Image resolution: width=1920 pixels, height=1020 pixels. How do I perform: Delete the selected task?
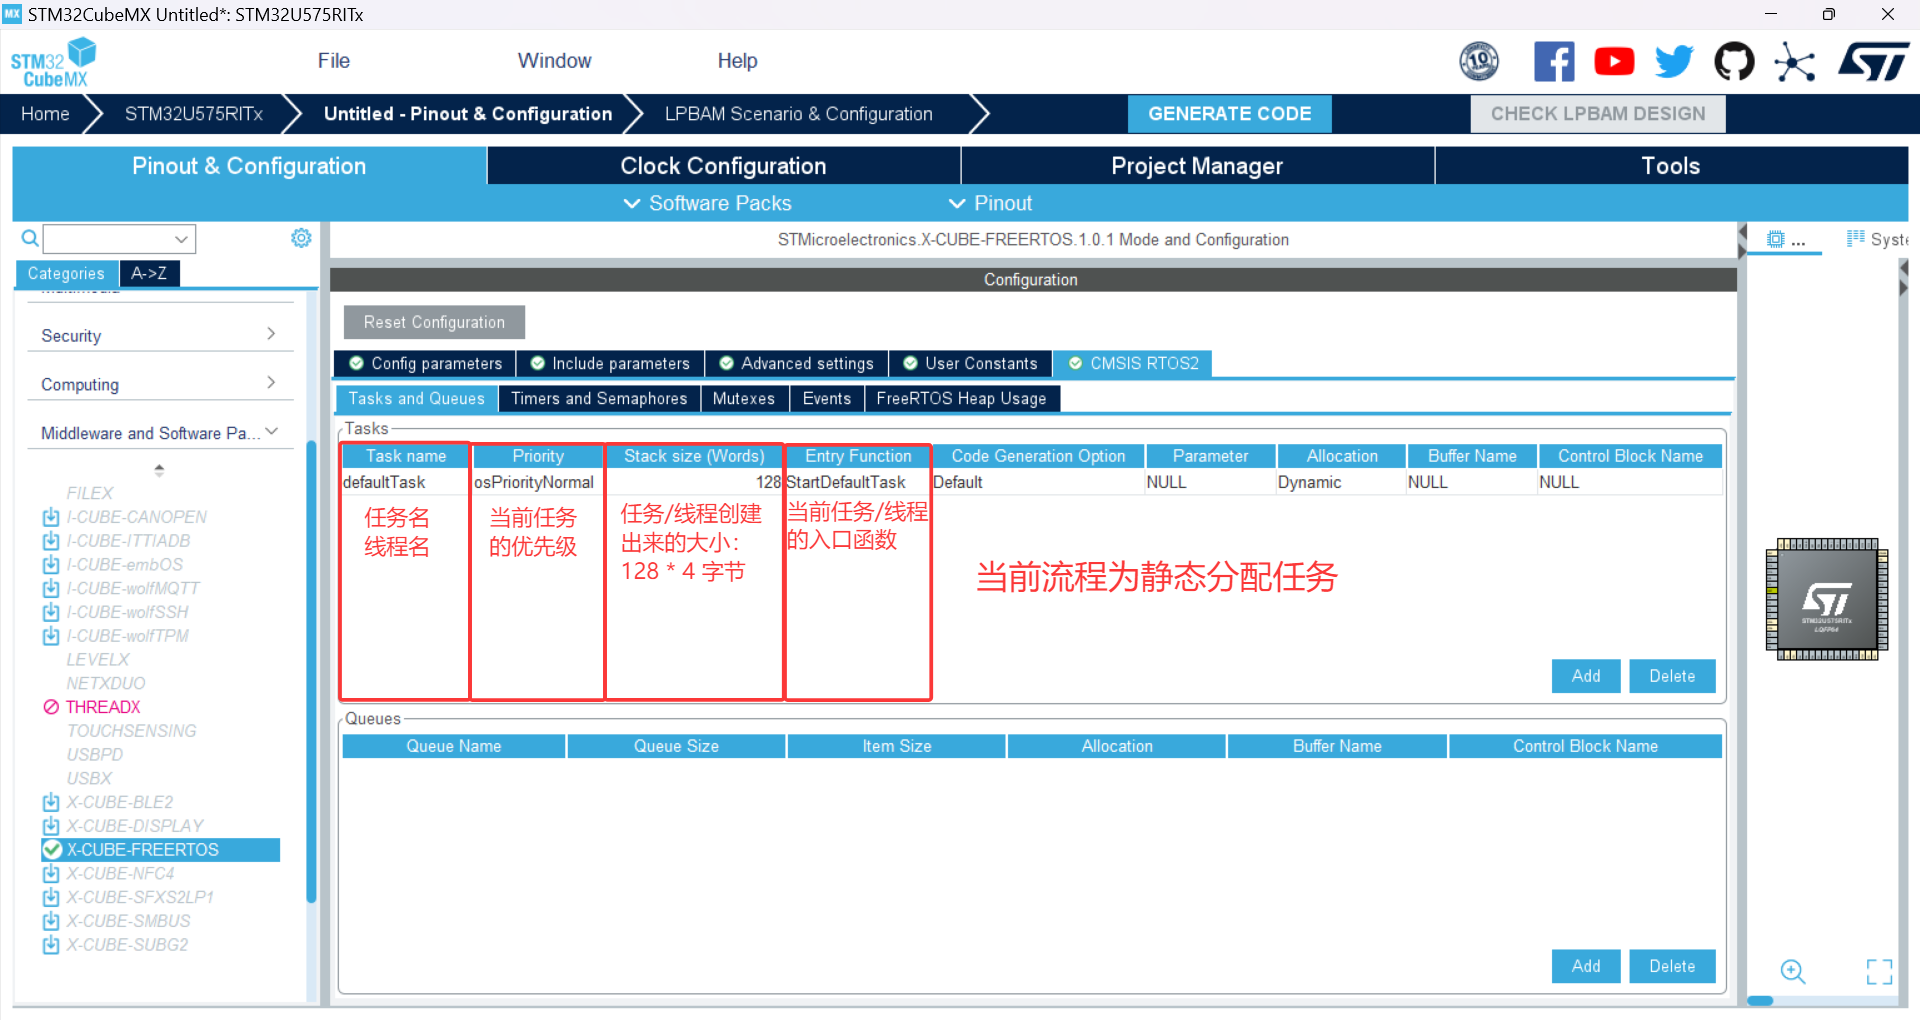(x=1672, y=676)
